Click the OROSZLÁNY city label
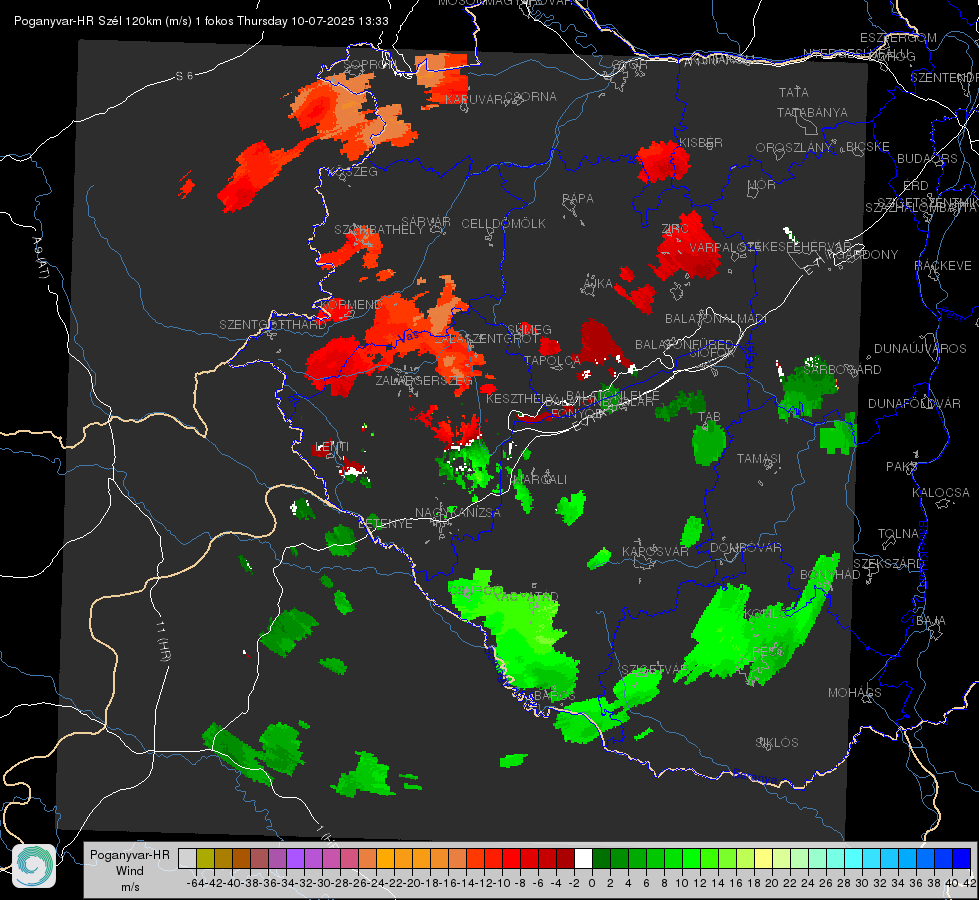Image resolution: width=979 pixels, height=900 pixels. [794, 148]
